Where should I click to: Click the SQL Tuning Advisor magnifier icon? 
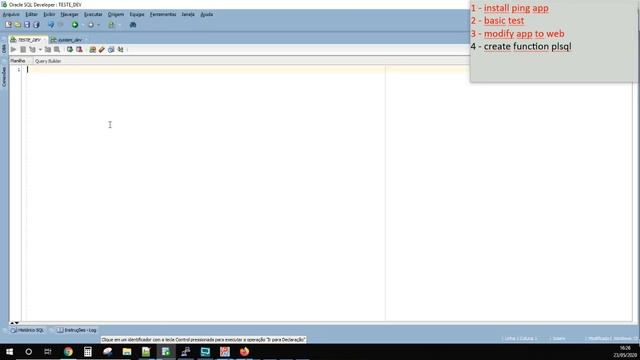[x=57, y=49]
